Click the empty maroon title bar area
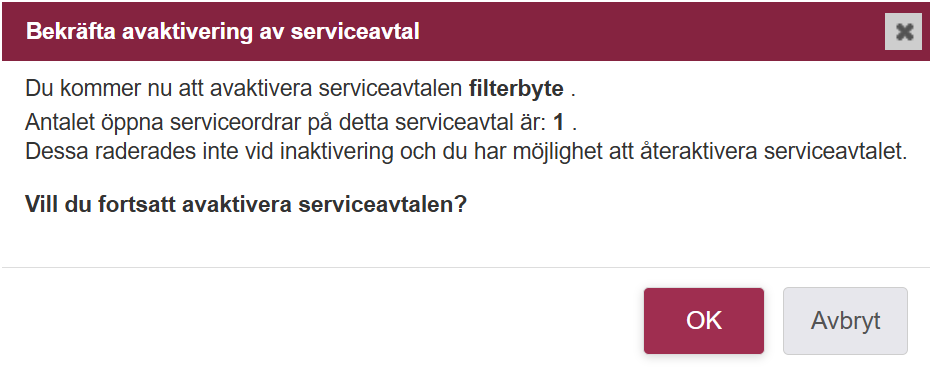 [x=652, y=31]
